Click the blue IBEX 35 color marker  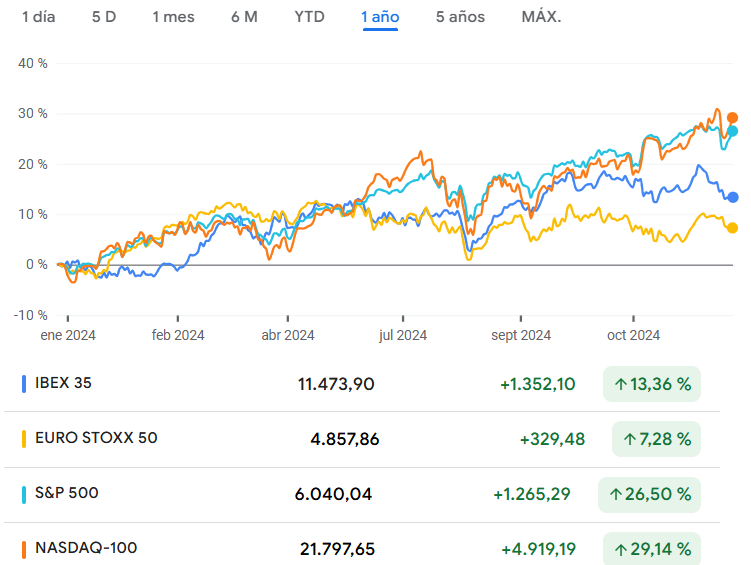tap(23, 383)
